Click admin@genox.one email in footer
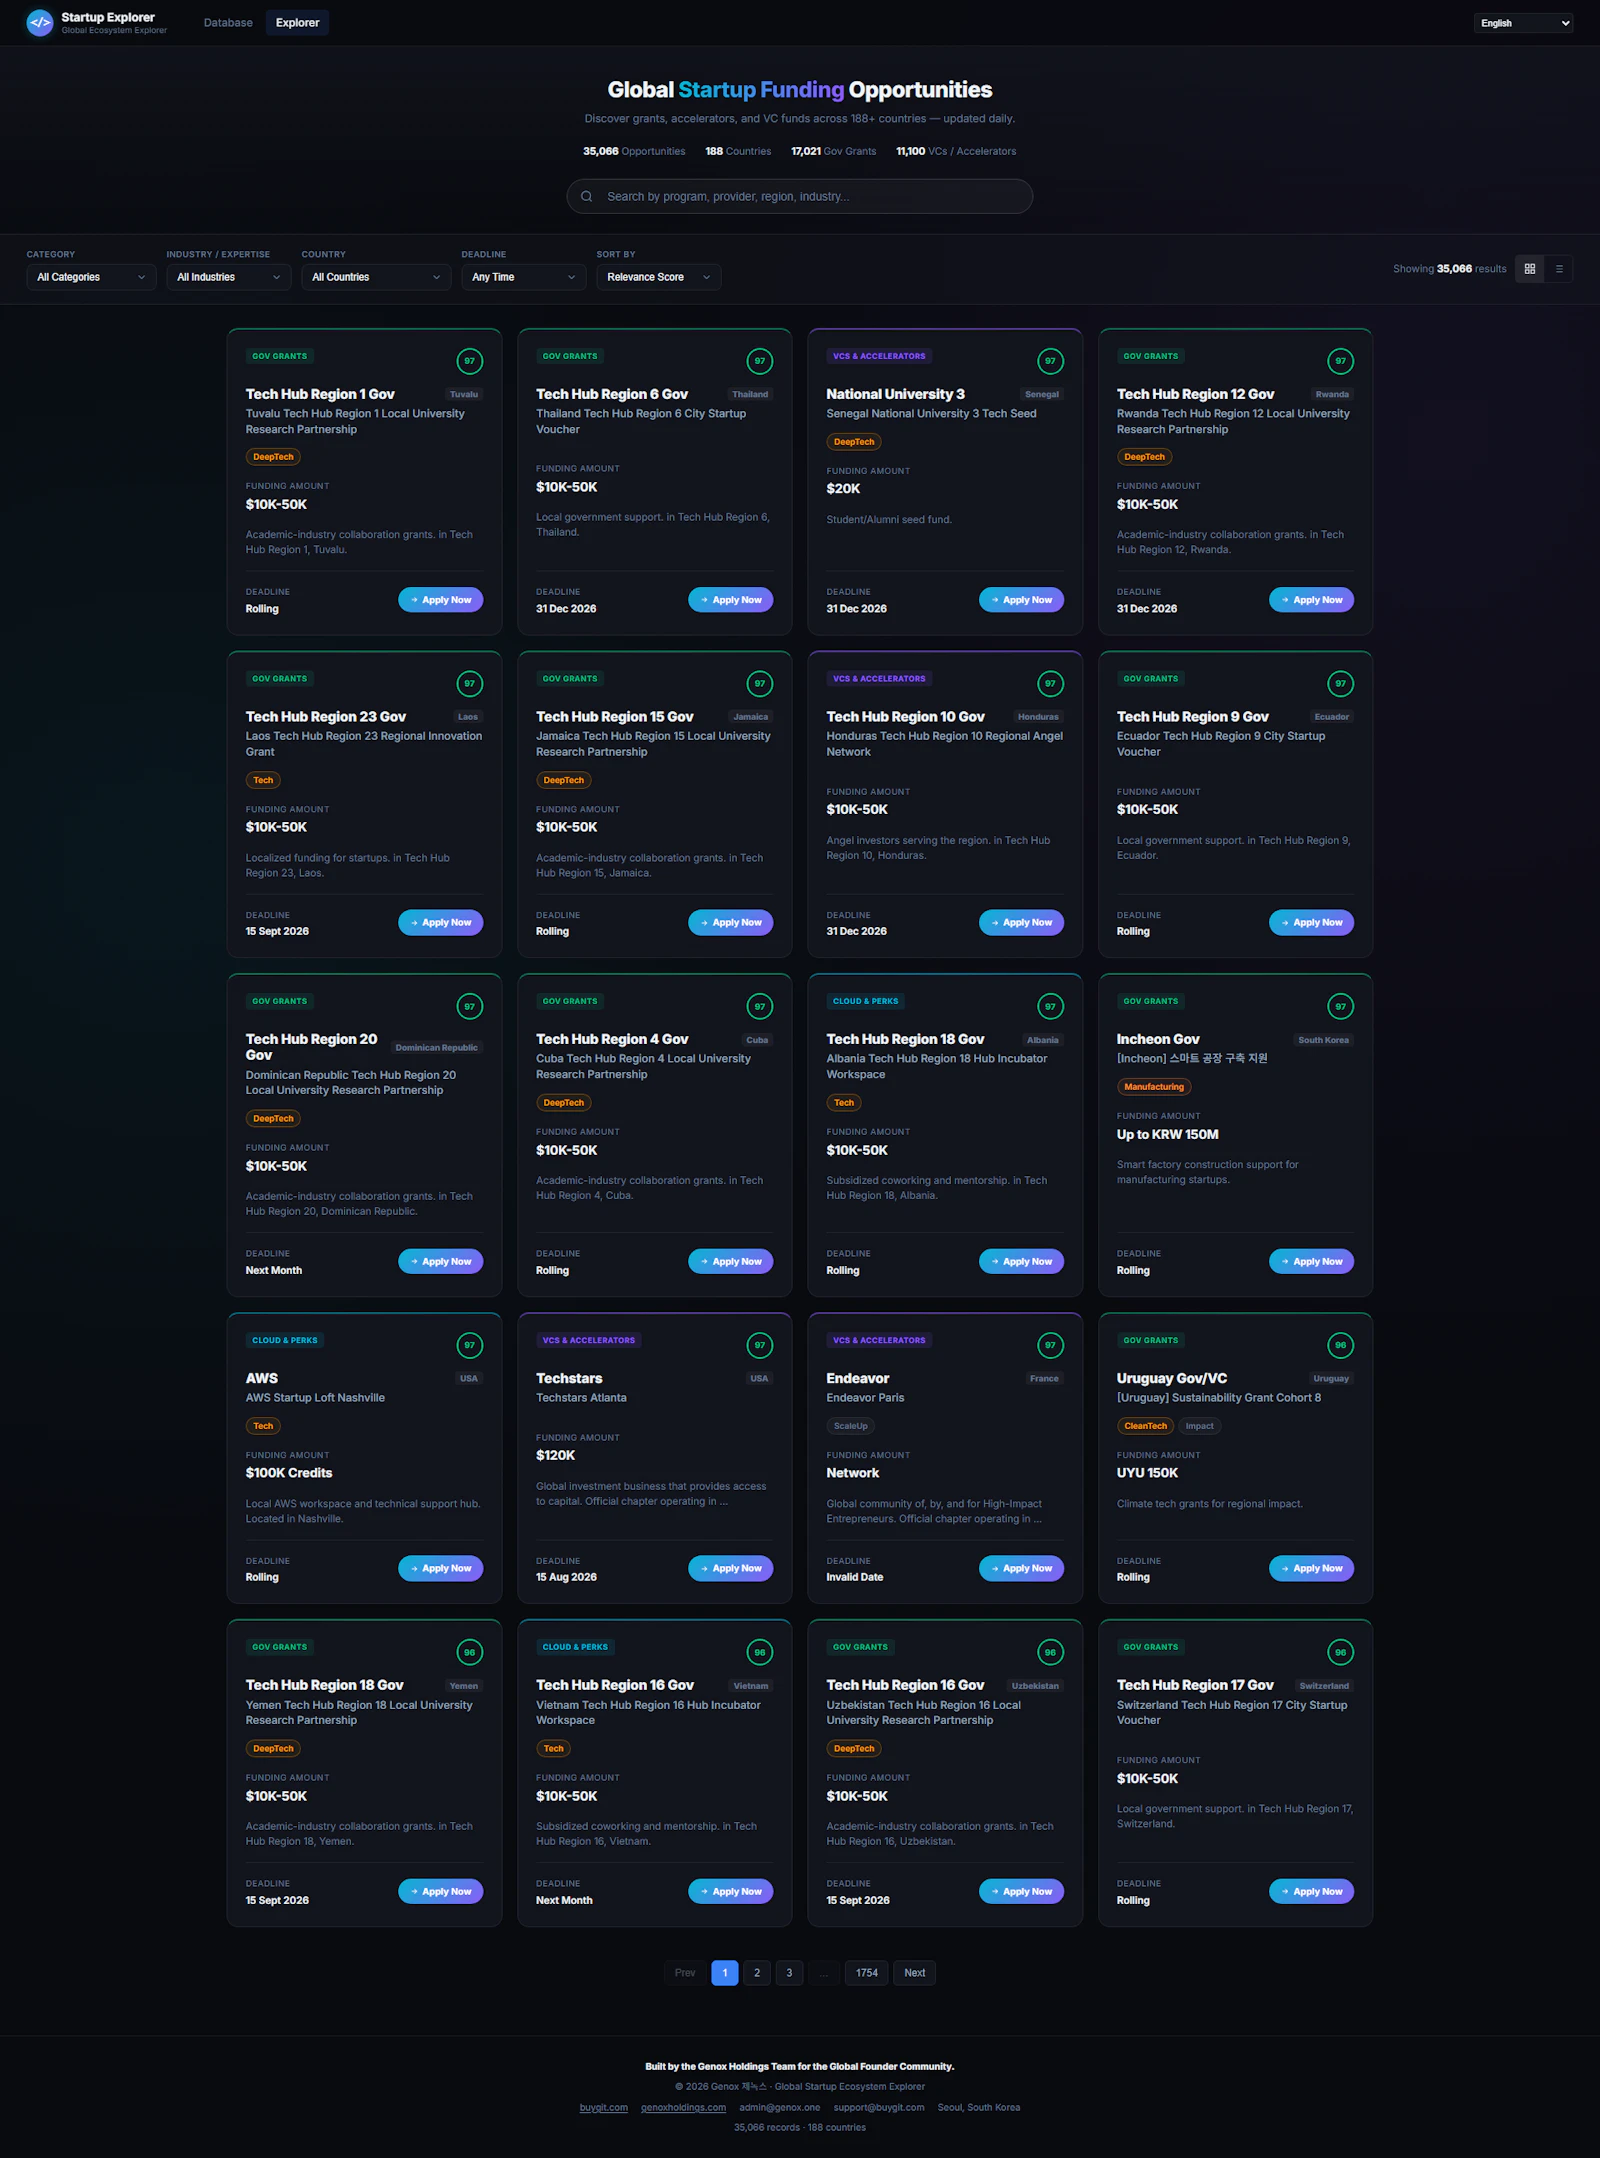Viewport: 1600px width, 2158px height. click(780, 2107)
